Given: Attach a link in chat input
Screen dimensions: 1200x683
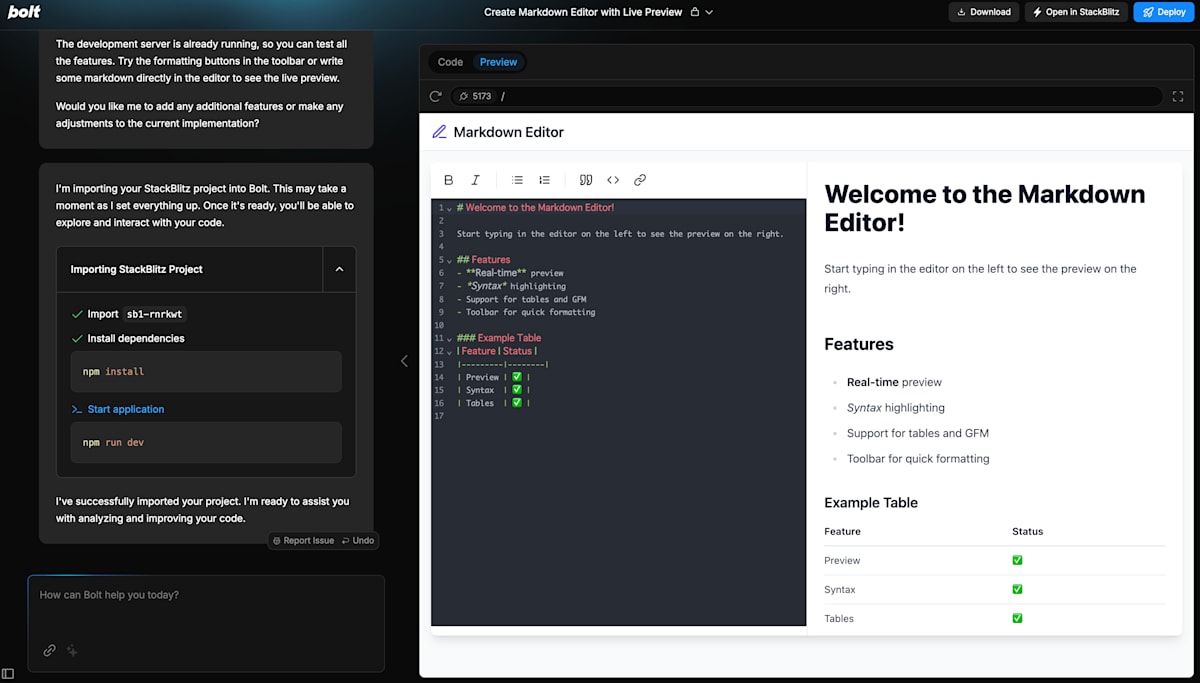Looking at the screenshot, I should point(49,650).
